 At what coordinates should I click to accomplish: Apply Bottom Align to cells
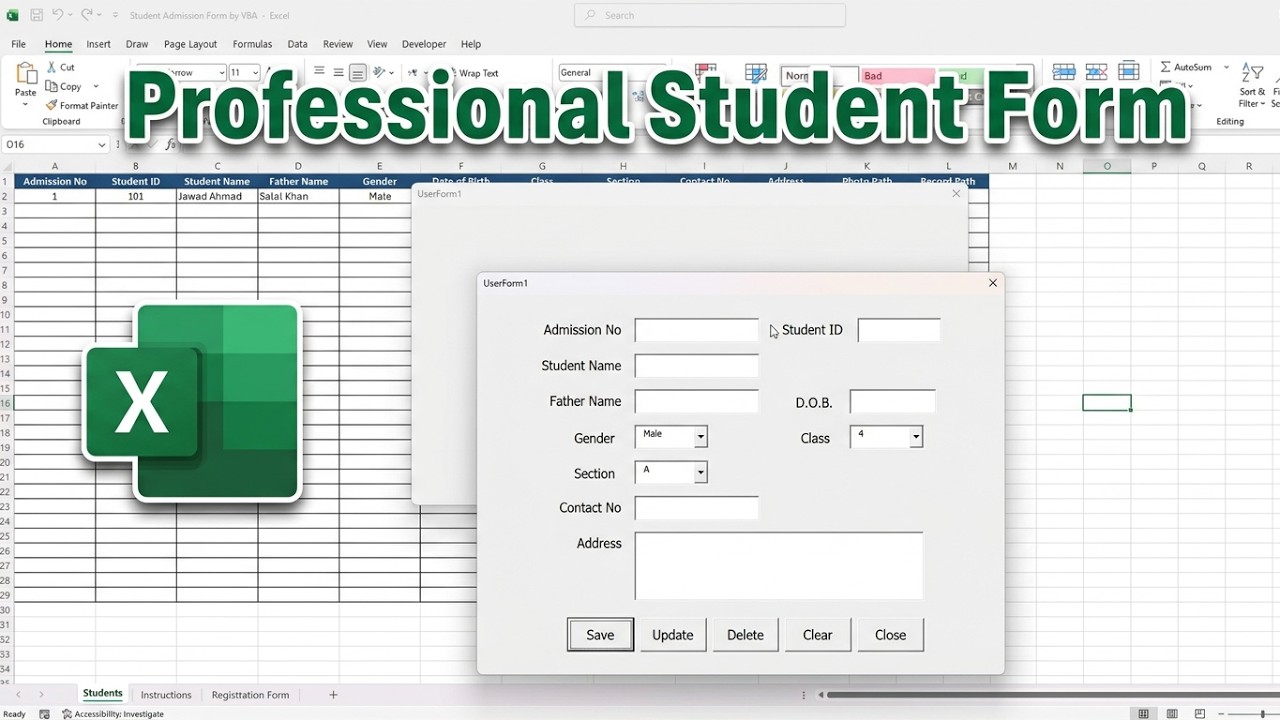pos(357,72)
